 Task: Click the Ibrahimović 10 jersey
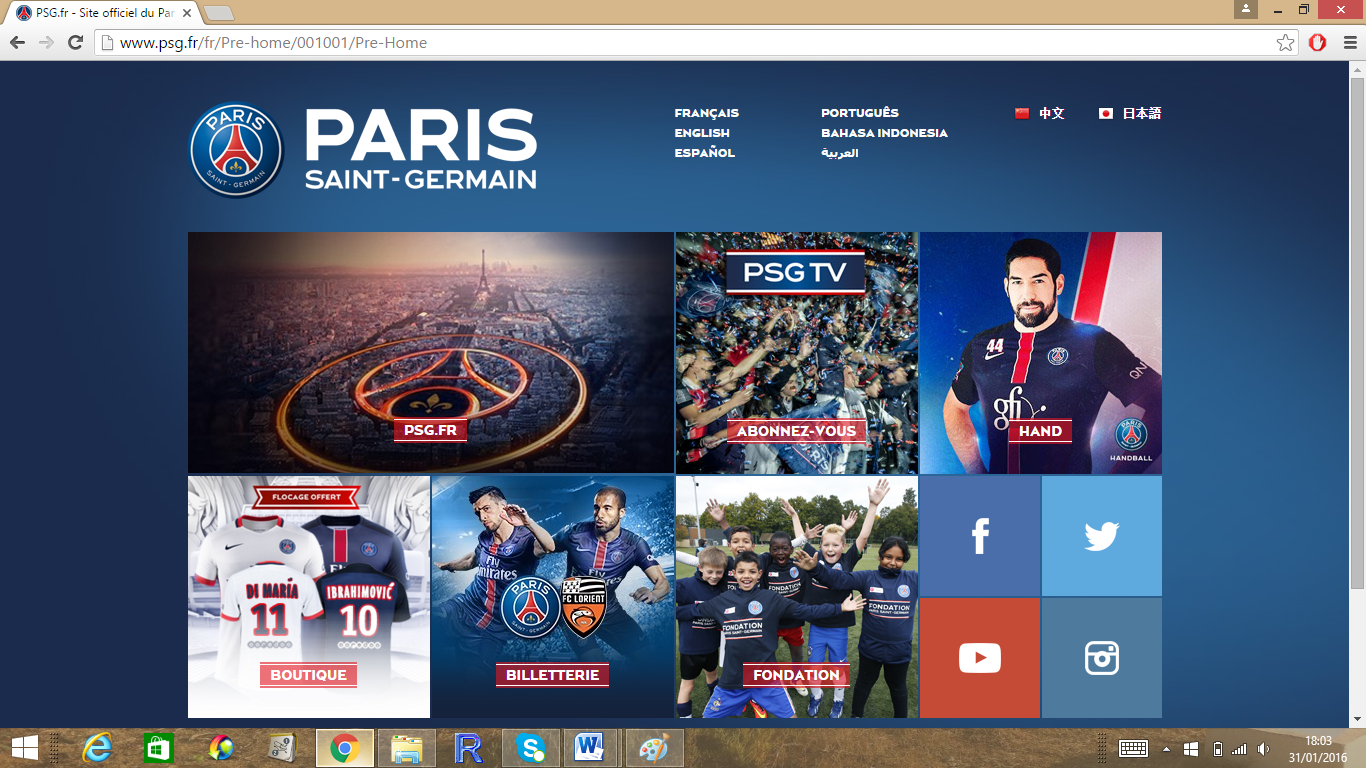tap(359, 614)
